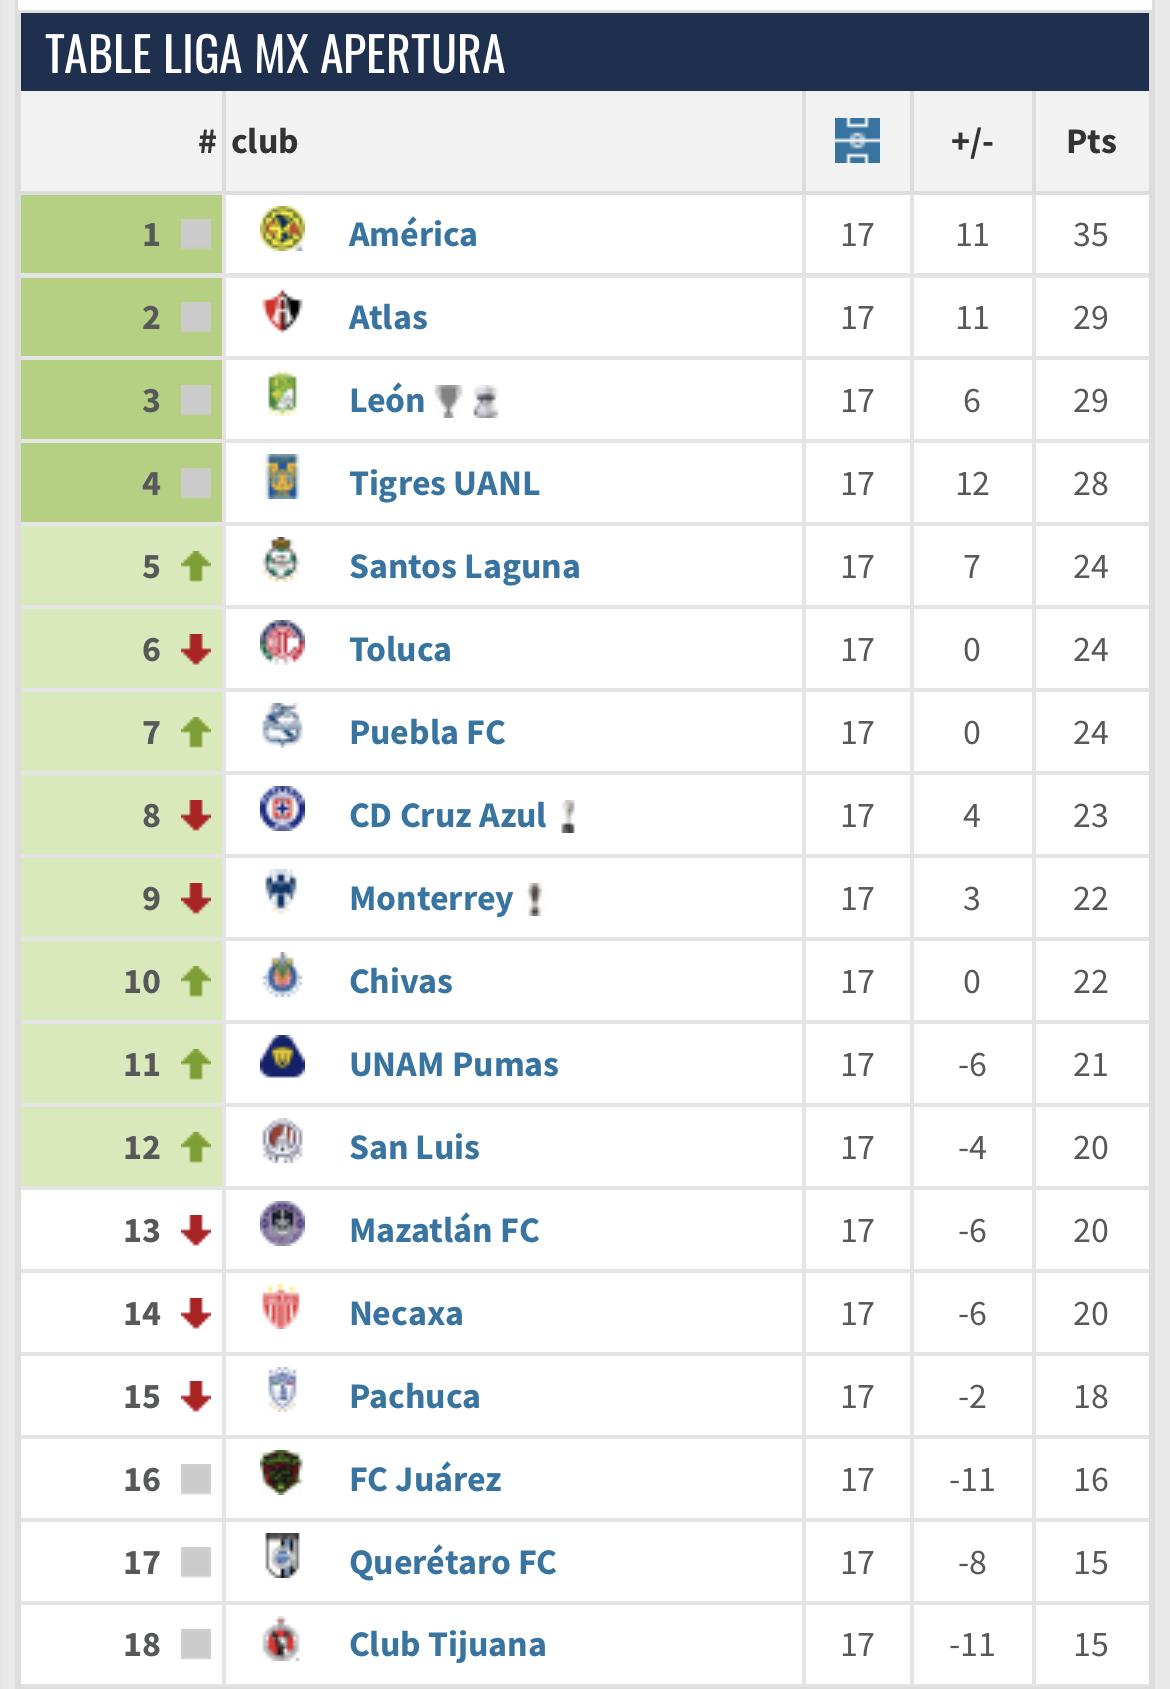1170x1689 pixels.
Task: Click the CD Cruz Azul crest icon
Action: click(x=282, y=810)
